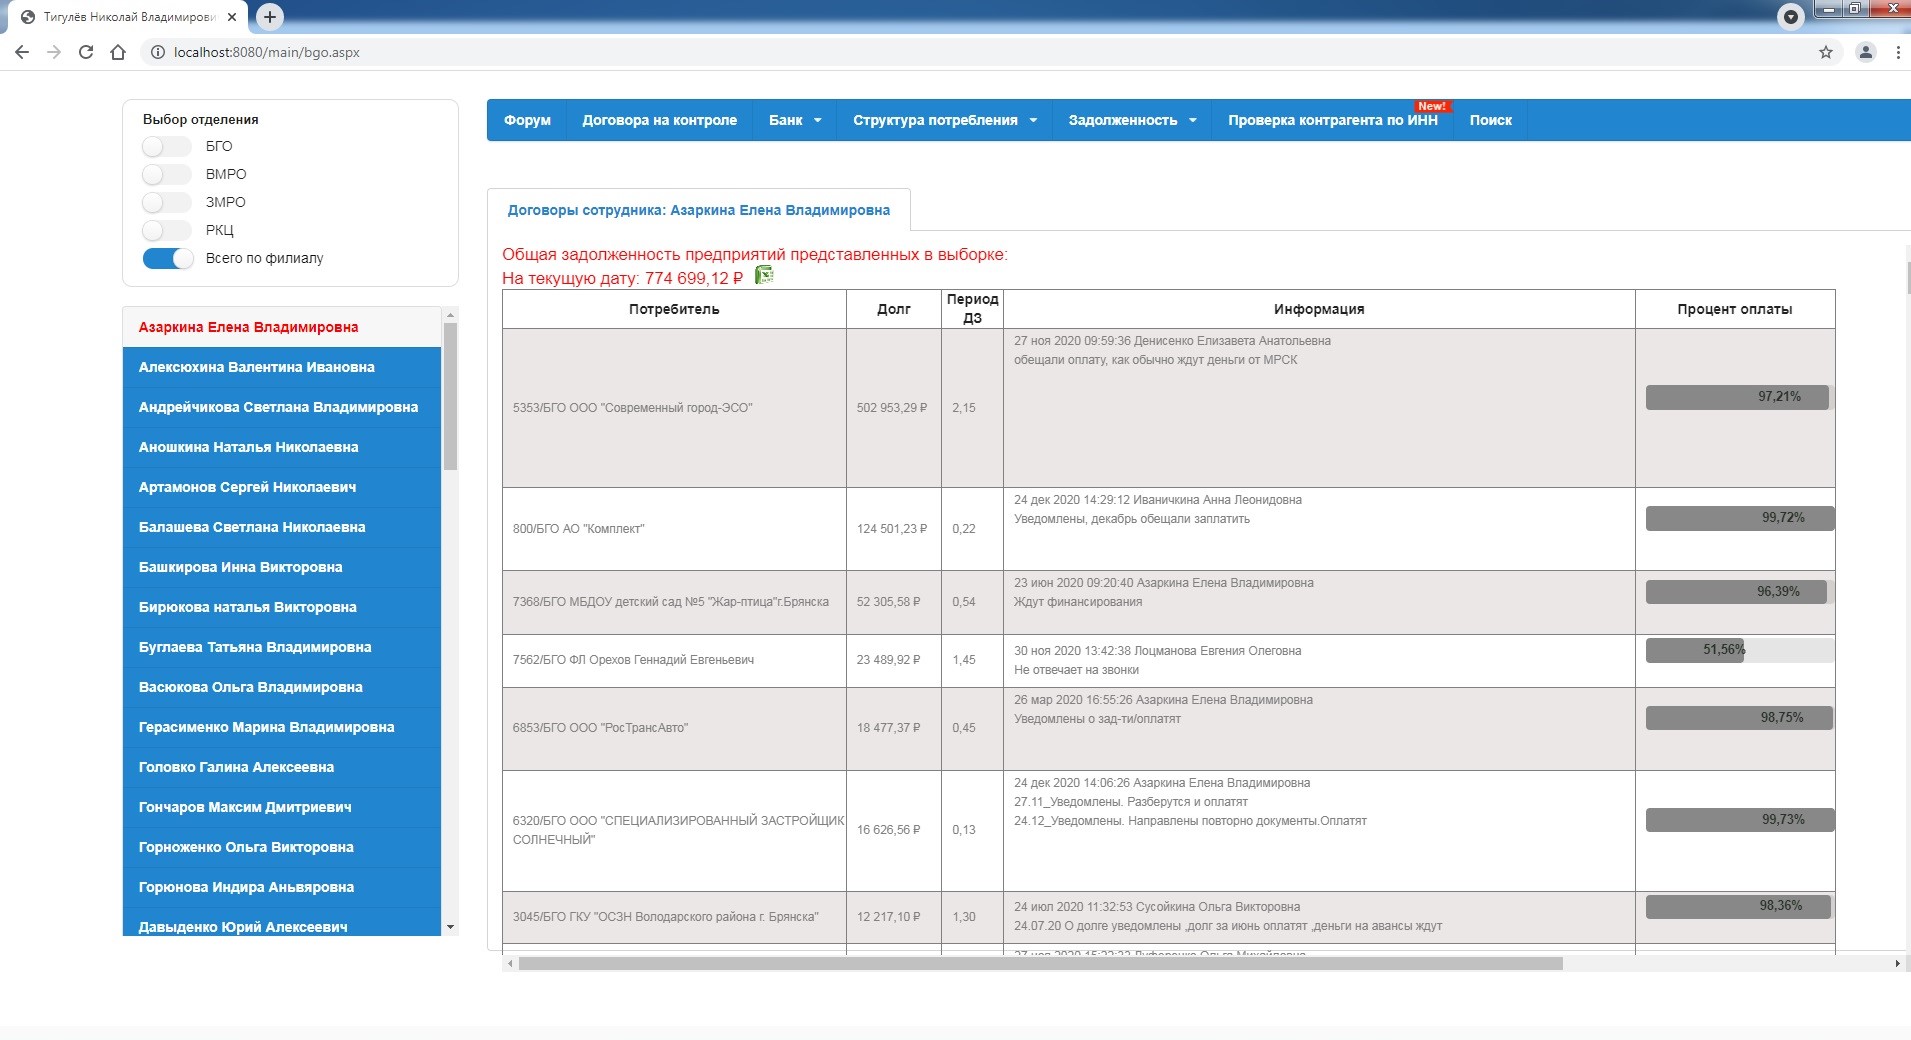Click the Excel export icon
Screen dimensions: 1911x1040
click(x=764, y=275)
